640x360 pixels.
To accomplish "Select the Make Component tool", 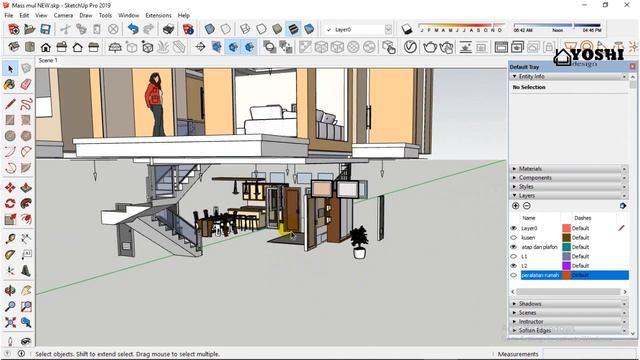I will pos(26,69).
